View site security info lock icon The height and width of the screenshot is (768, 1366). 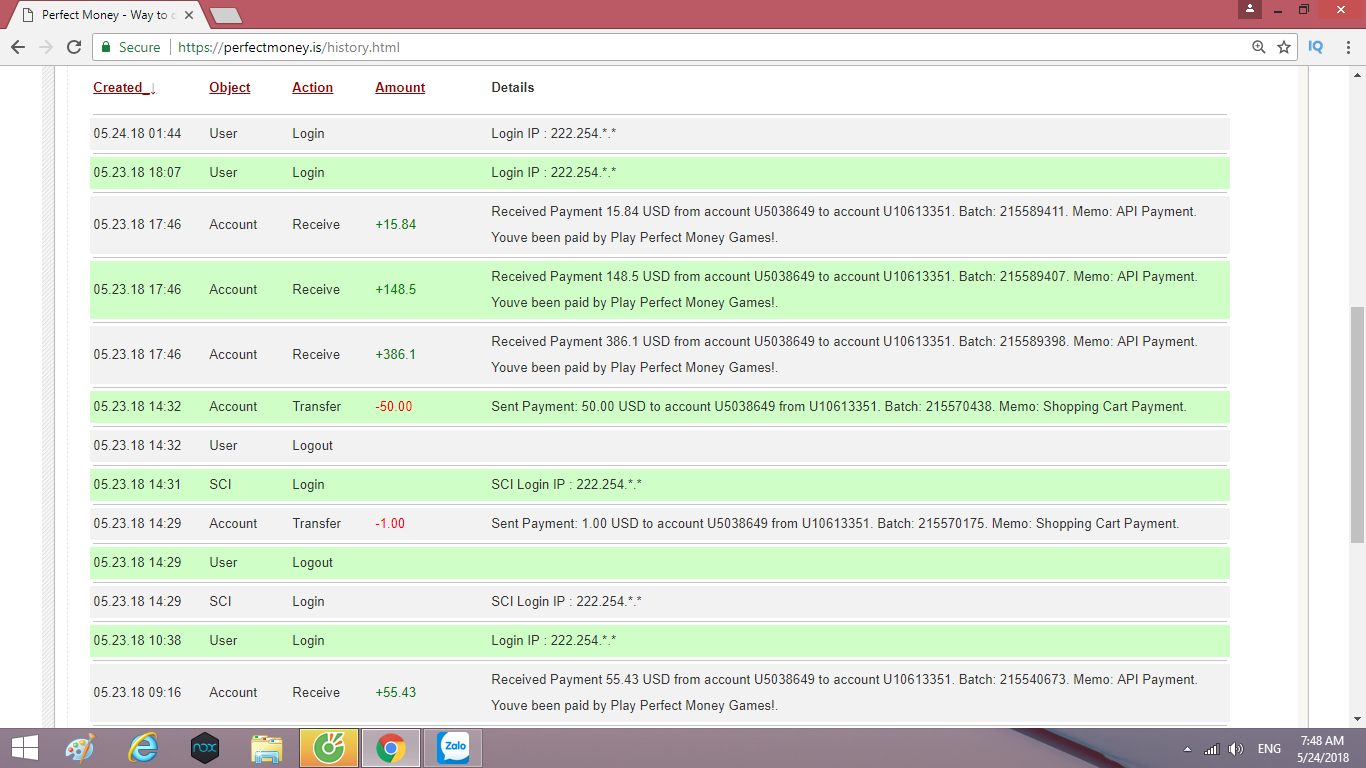[106, 47]
